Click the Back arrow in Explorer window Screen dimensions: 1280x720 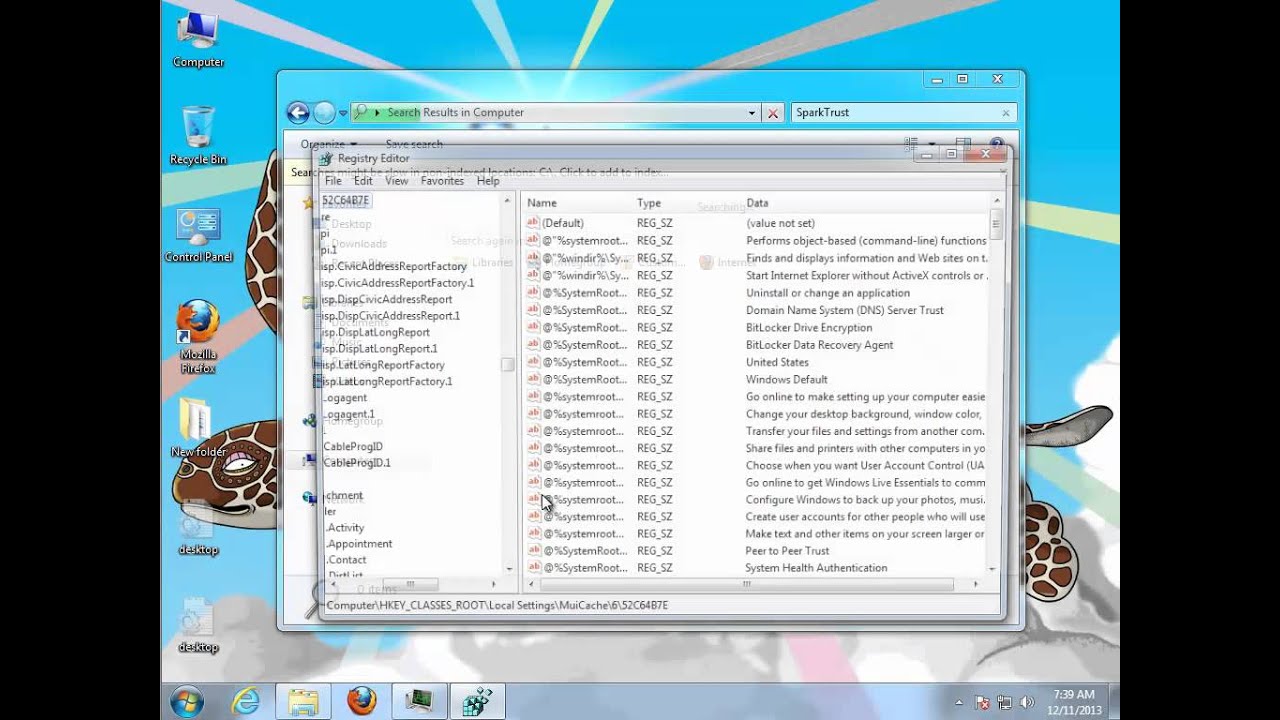(298, 113)
